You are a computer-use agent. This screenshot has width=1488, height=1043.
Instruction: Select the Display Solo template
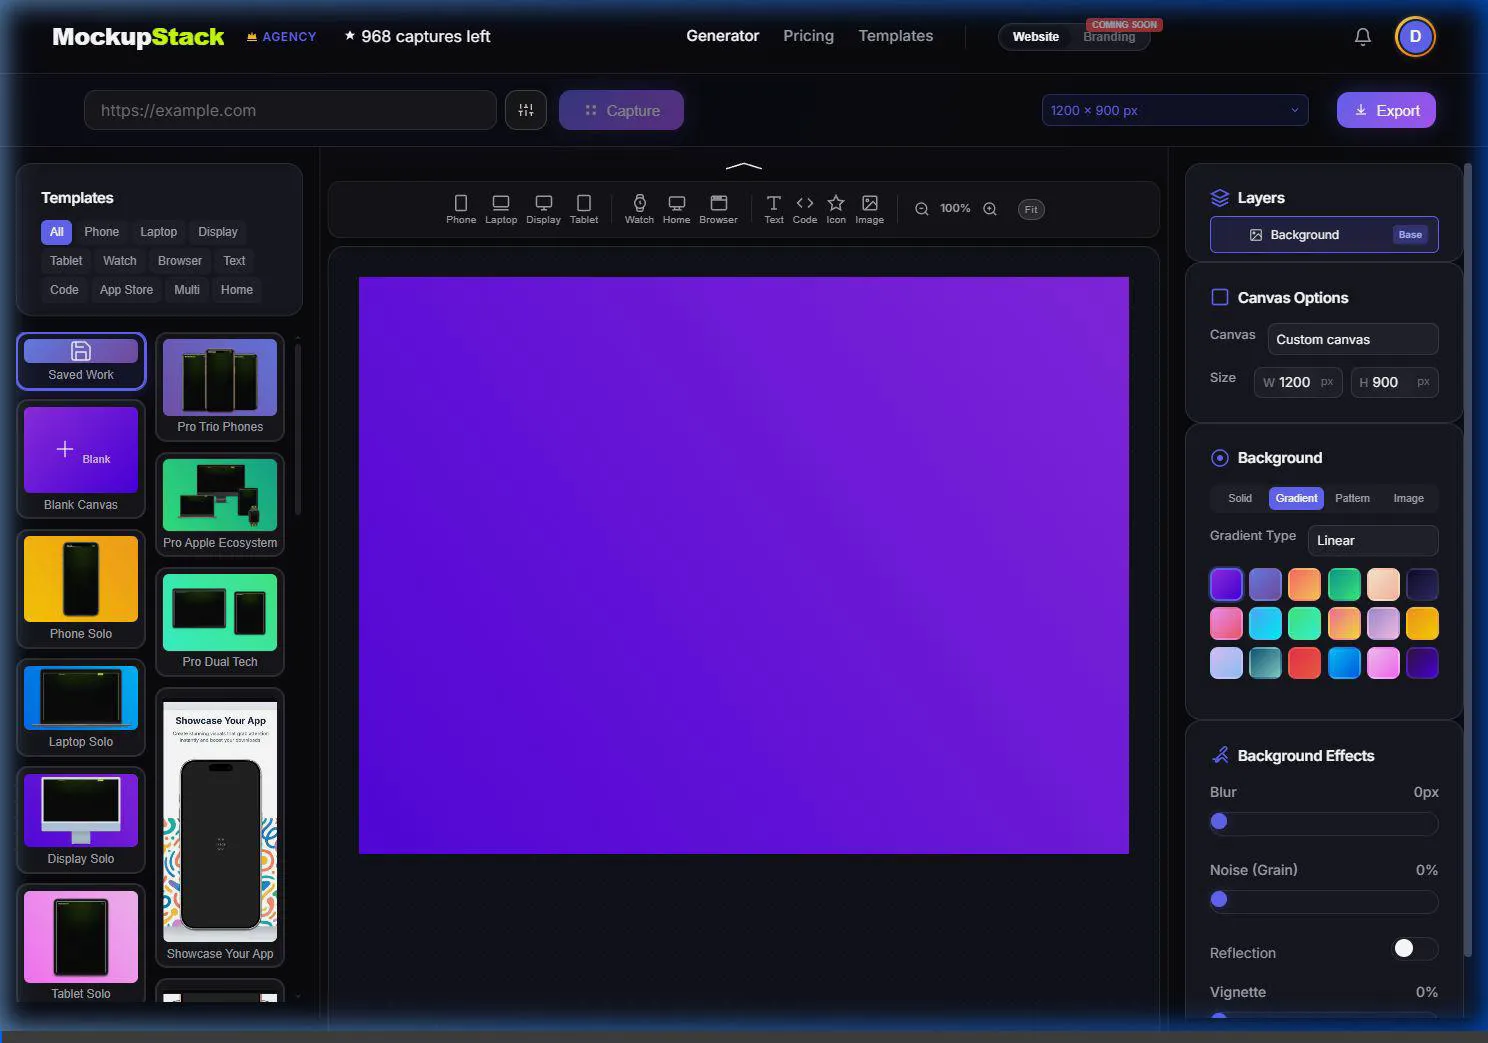[x=81, y=820]
